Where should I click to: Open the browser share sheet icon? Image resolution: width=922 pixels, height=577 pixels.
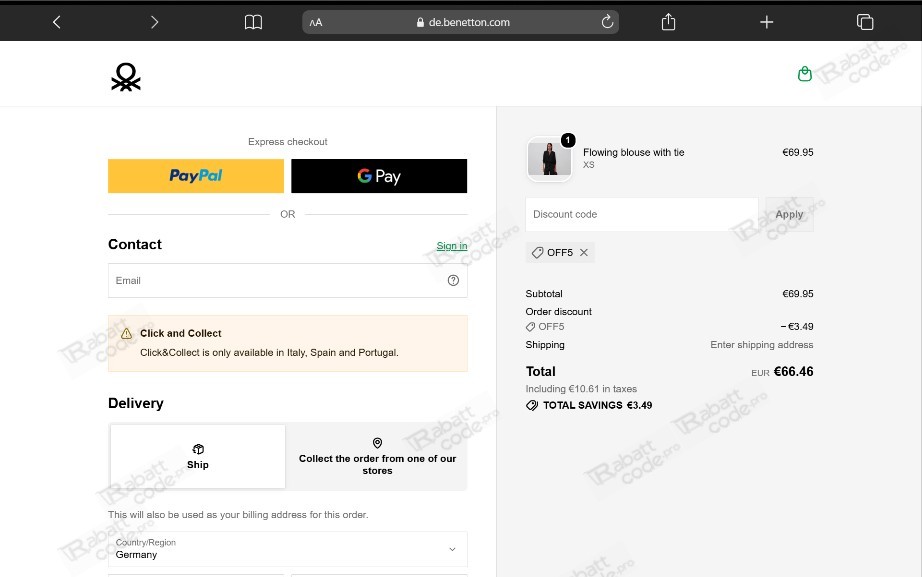(668, 22)
